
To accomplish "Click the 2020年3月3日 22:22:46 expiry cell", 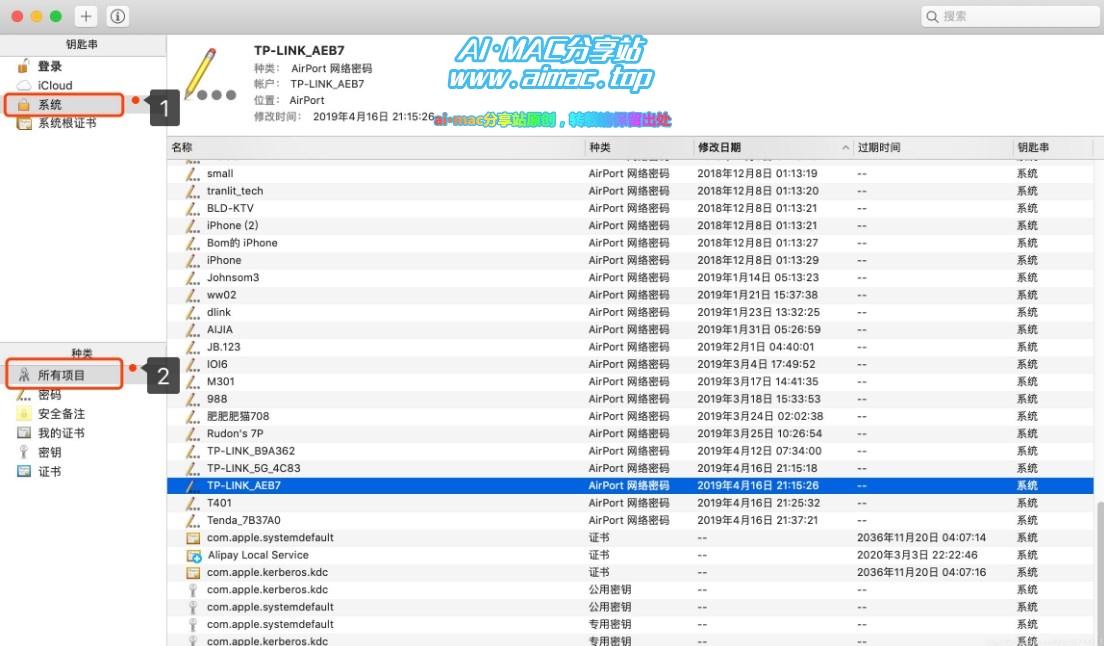I will [917, 555].
